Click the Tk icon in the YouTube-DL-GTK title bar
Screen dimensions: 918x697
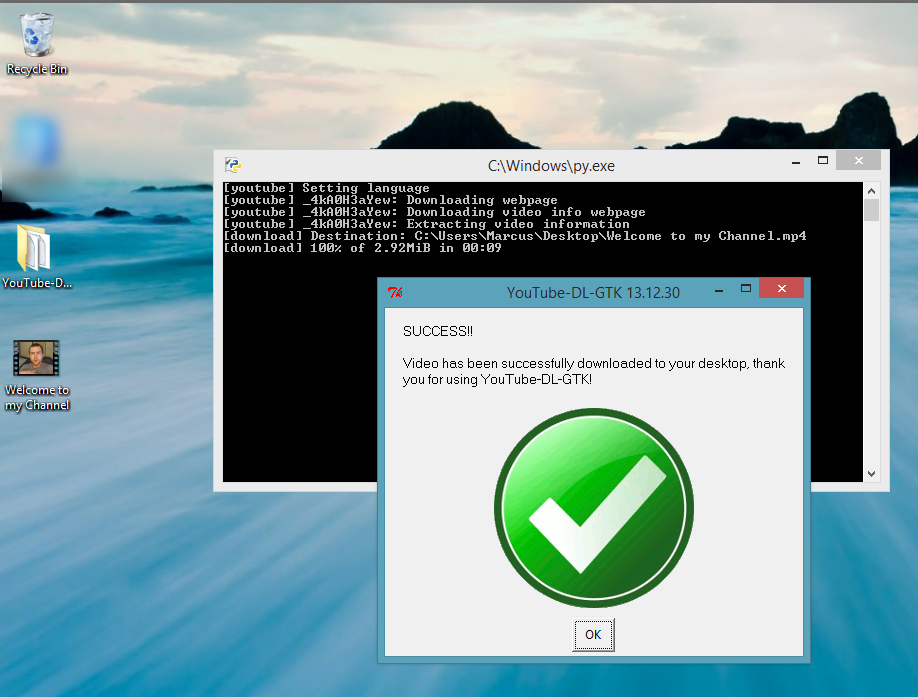pyautogui.click(x=395, y=292)
